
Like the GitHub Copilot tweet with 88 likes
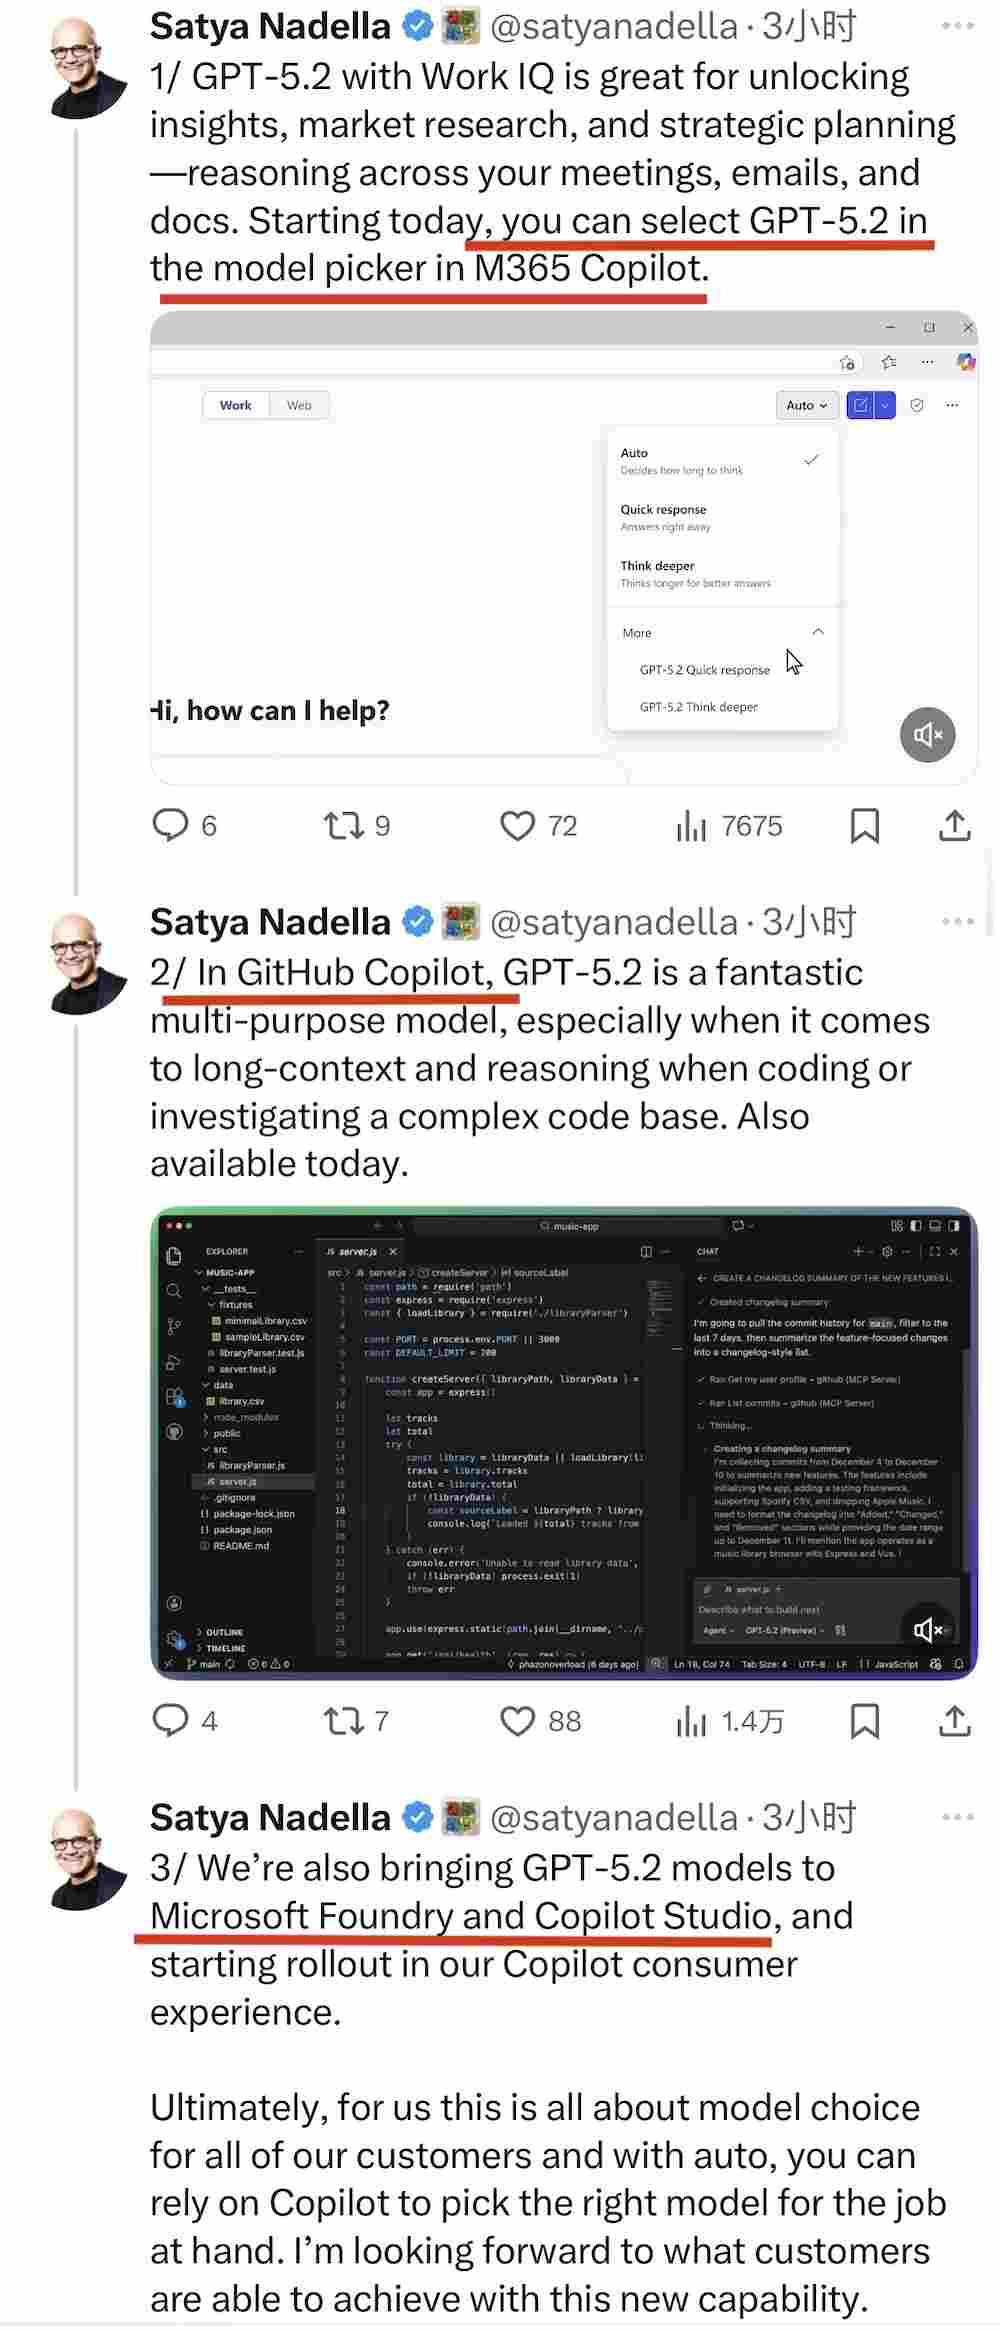pyautogui.click(x=517, y=1721)
